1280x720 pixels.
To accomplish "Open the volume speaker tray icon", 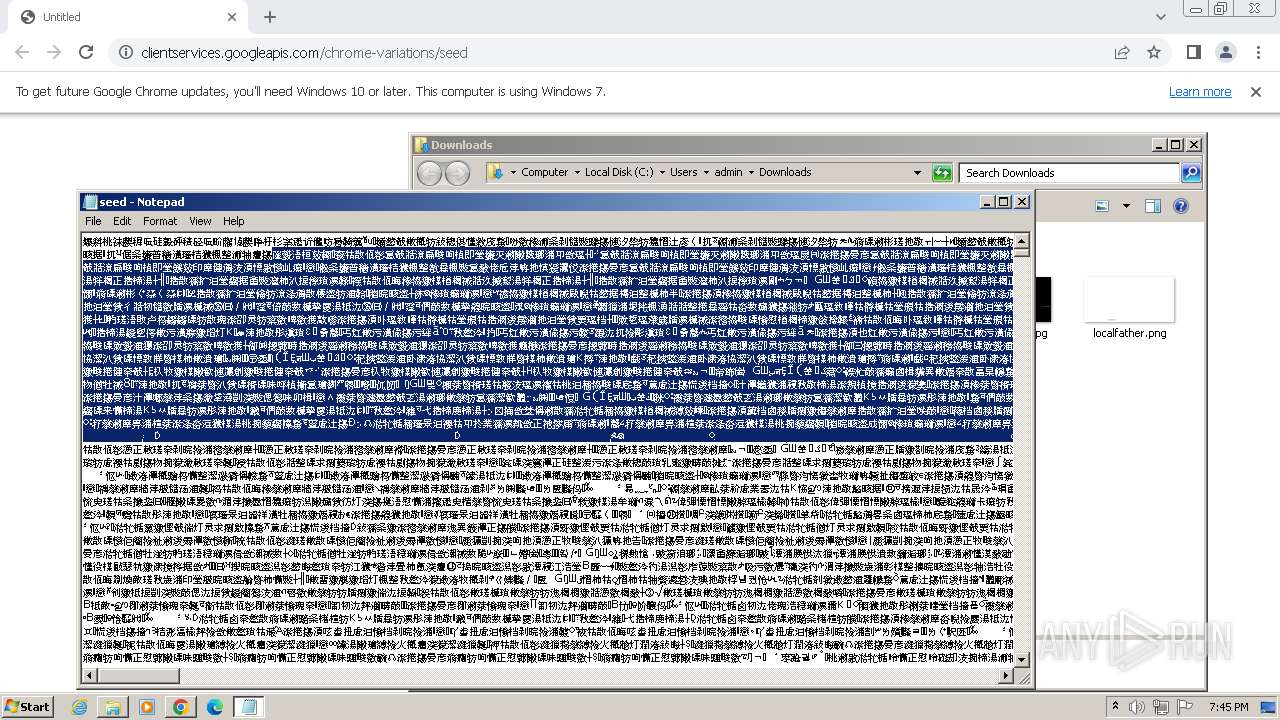I will (1137, 707).
